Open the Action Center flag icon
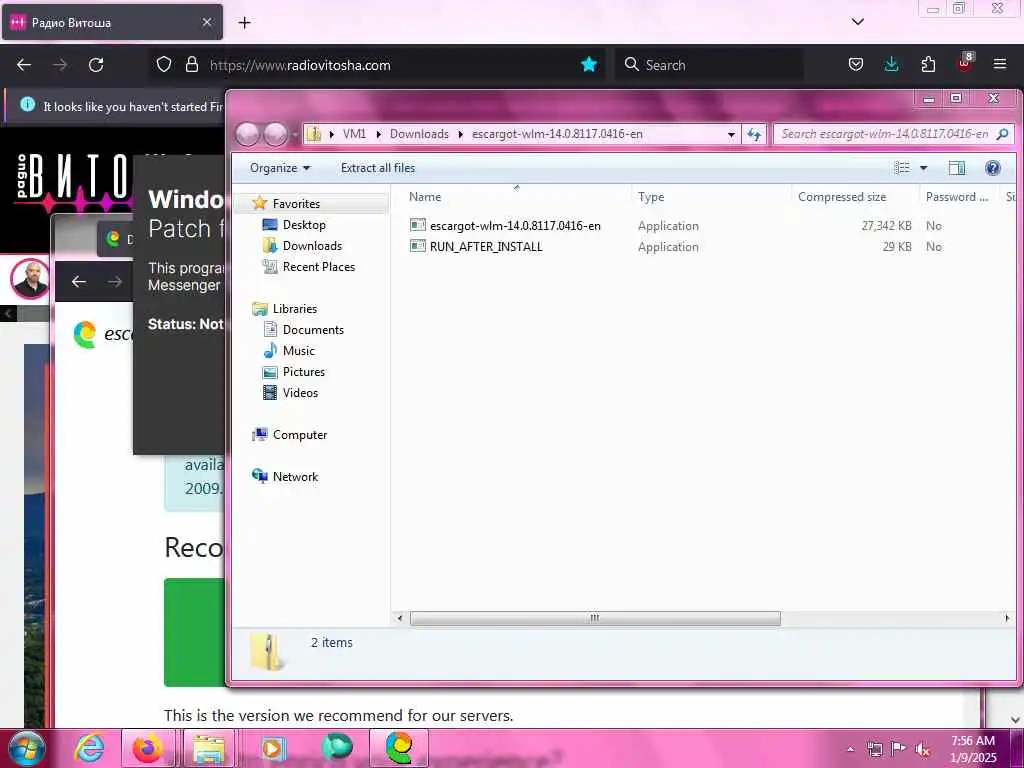Viewport: 1024px width, 768px height. click(x=899, y=749)
